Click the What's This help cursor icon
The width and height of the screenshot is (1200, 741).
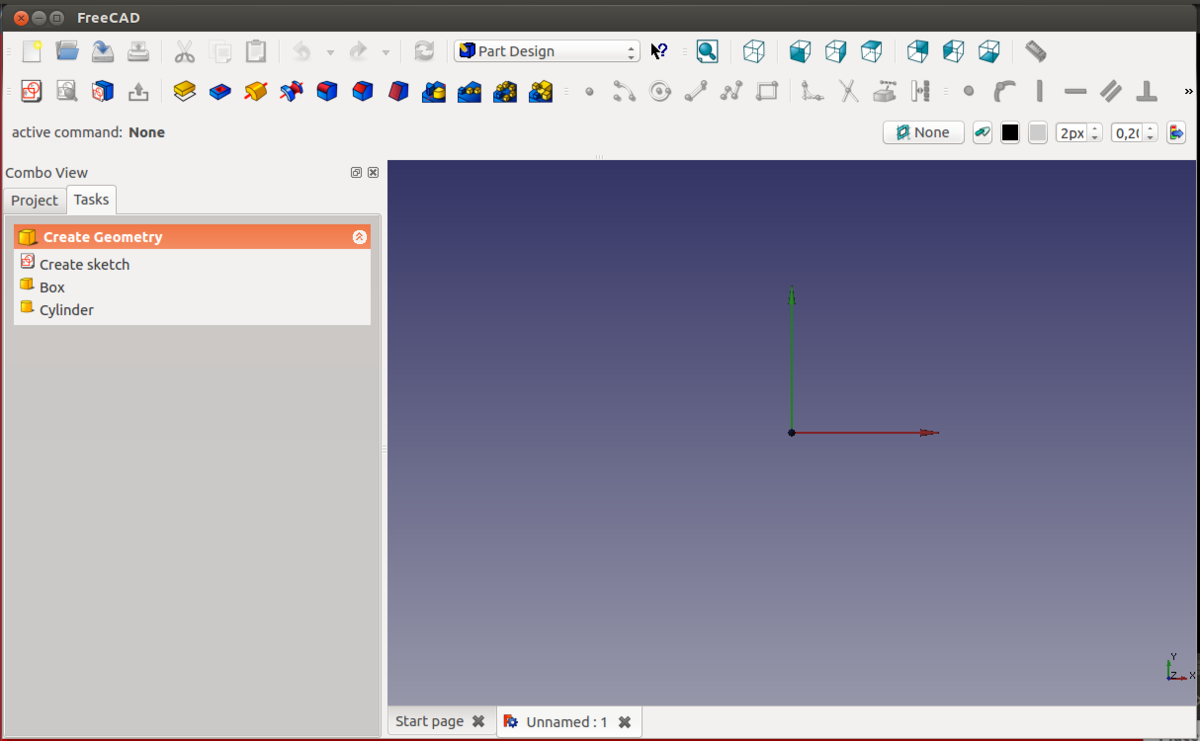click(659, 51)
